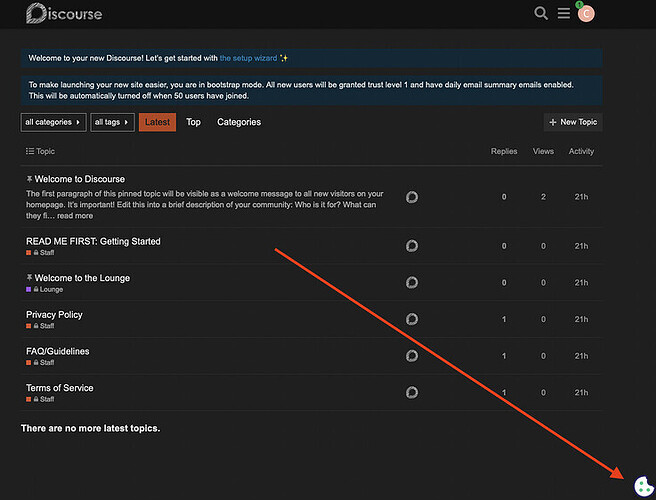
Task: Click poster avatar in Terms of Service row
Action: pyautogui.click(x=412, y=392)
